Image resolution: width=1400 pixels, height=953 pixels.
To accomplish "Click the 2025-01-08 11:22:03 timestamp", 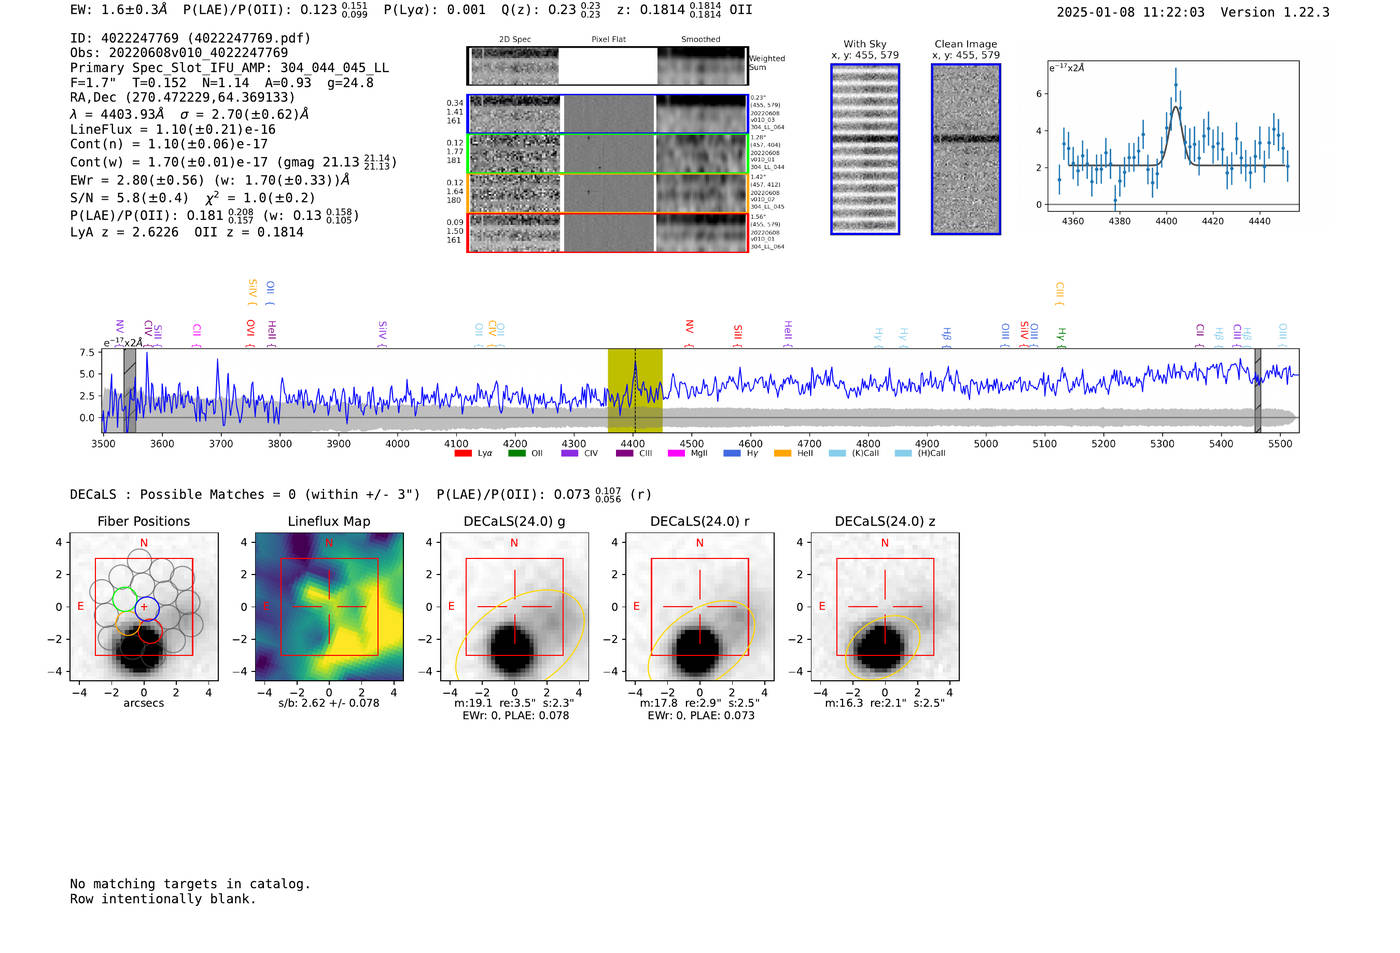I will pyautogui.click(x=1131, y=12).
